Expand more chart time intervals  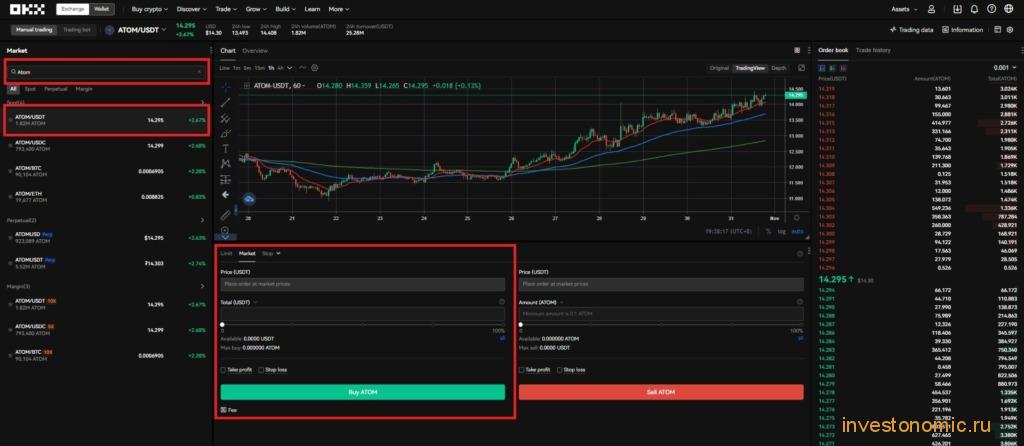[x=290, y=68]
